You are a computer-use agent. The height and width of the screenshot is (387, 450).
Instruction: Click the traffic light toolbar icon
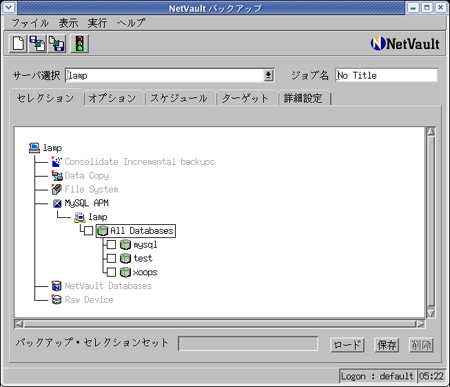coord(79,43)
